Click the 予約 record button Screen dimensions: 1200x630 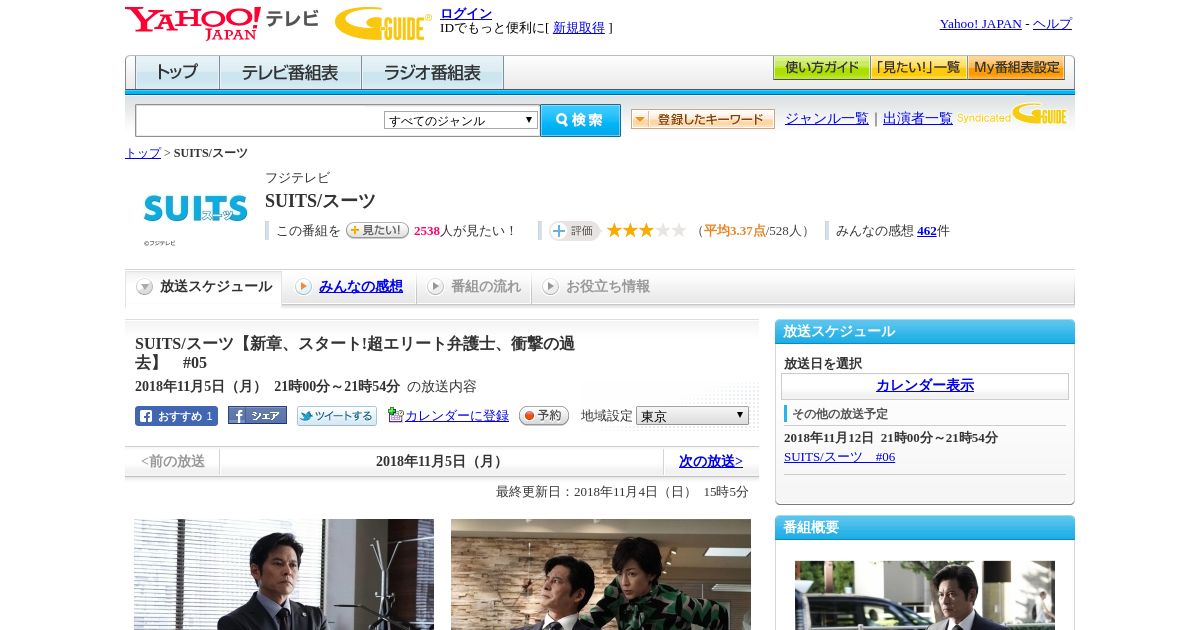tap(544, 415)
